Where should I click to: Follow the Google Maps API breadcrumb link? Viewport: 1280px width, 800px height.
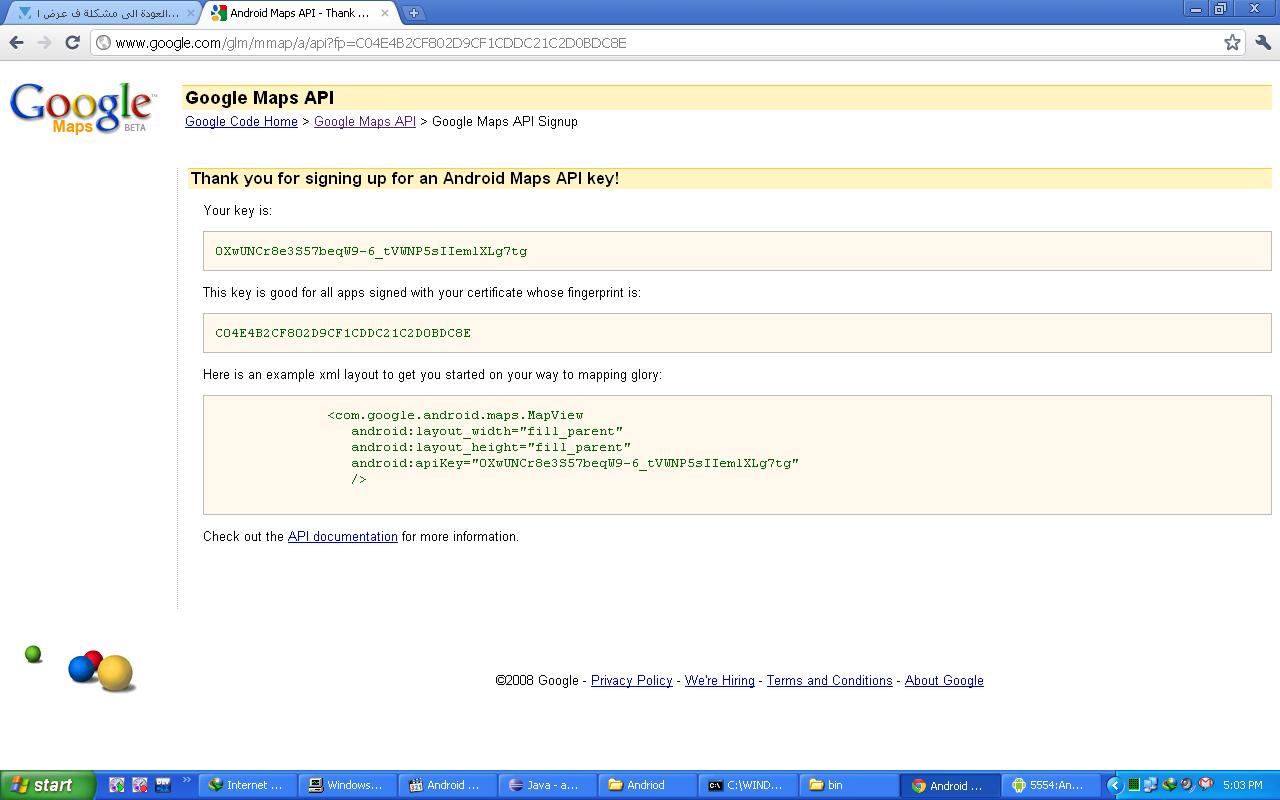(364, 121)
